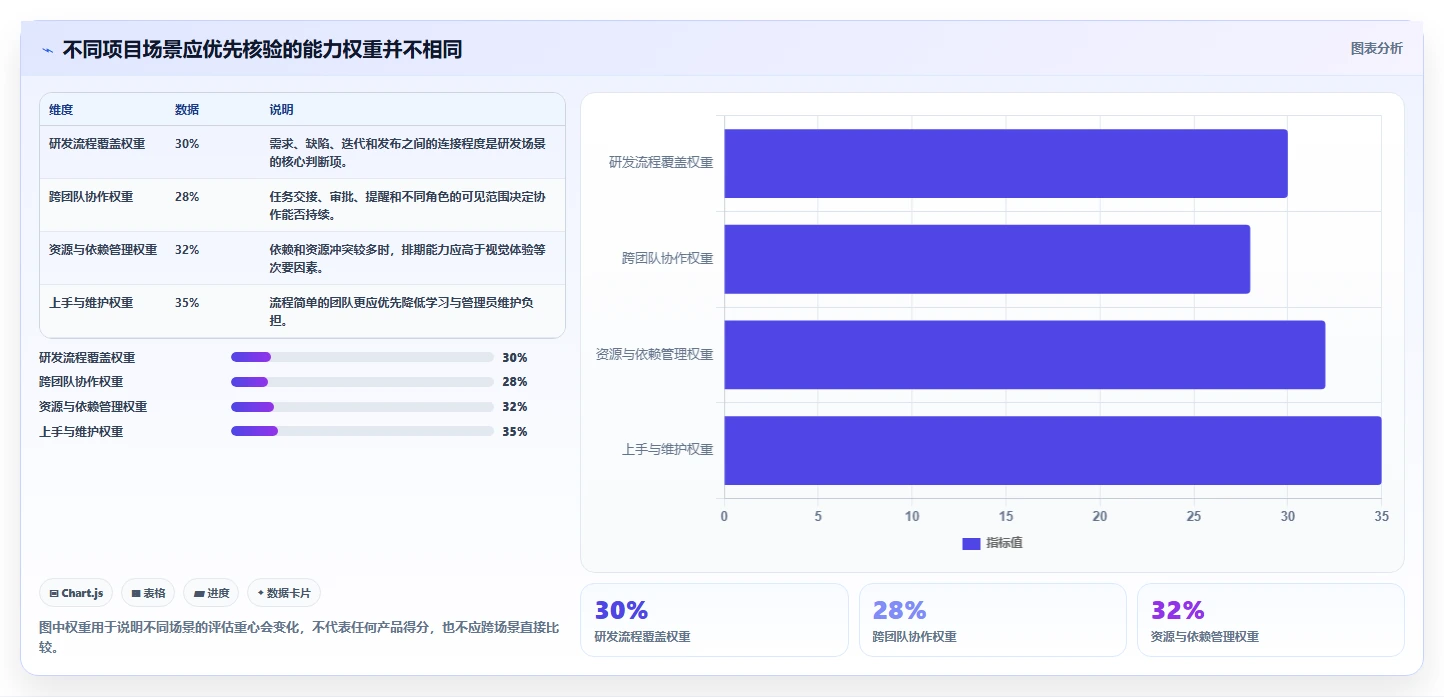1444x697 pixels.
Task: Click the x-axis tick labeled 20
Action: 1100,516
